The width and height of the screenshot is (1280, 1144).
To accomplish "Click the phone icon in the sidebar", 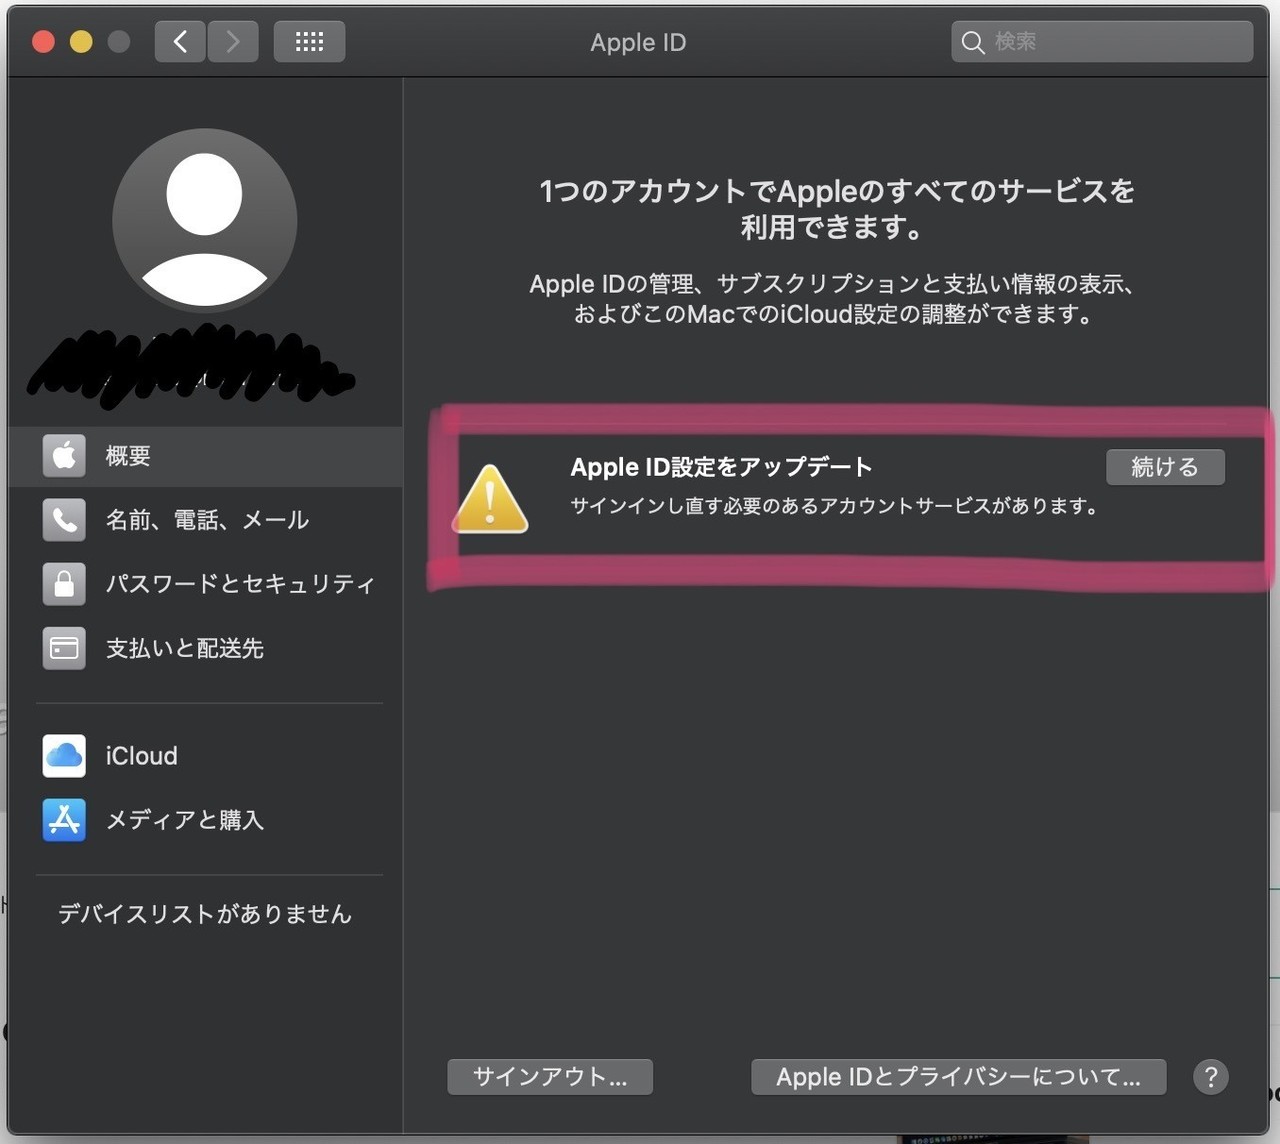I will click(x=64, y=520).
